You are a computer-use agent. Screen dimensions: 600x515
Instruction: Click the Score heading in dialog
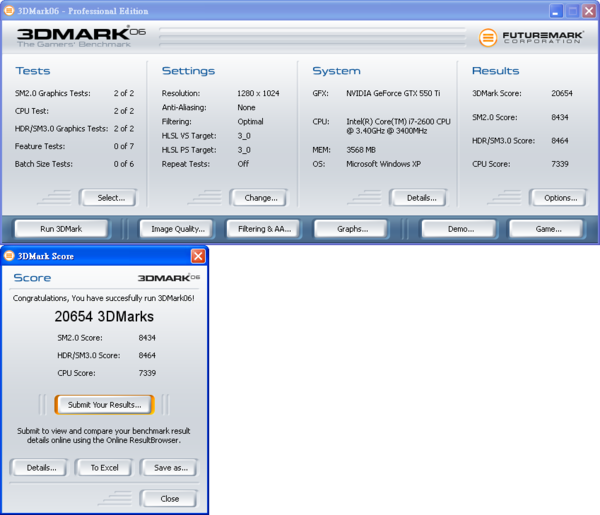[x=32, y=277]
